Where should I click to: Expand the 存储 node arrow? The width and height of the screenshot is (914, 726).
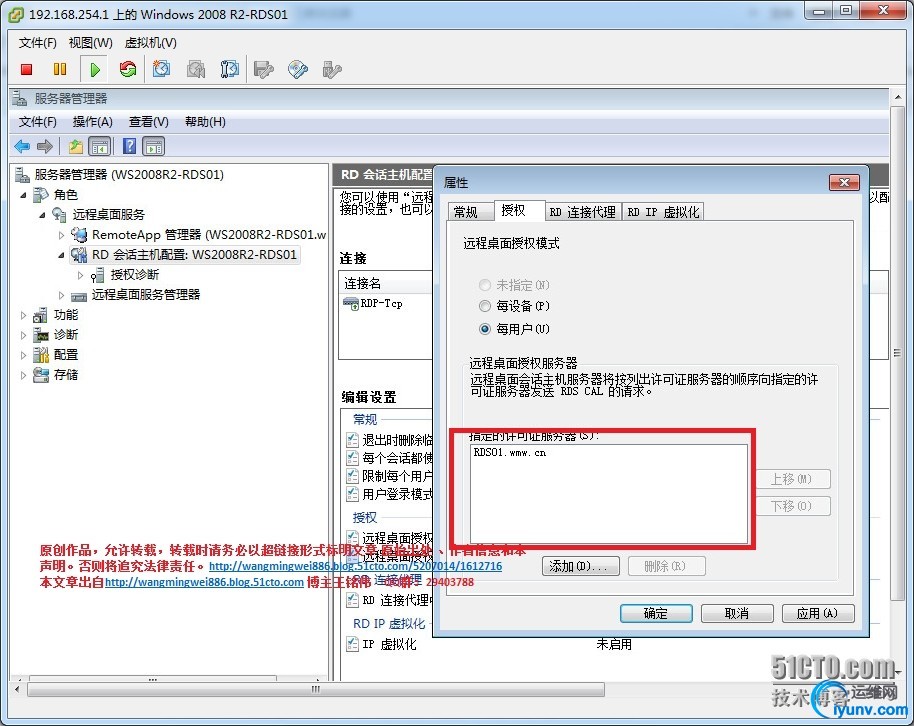pyautogui.click(x=23, y=374)
